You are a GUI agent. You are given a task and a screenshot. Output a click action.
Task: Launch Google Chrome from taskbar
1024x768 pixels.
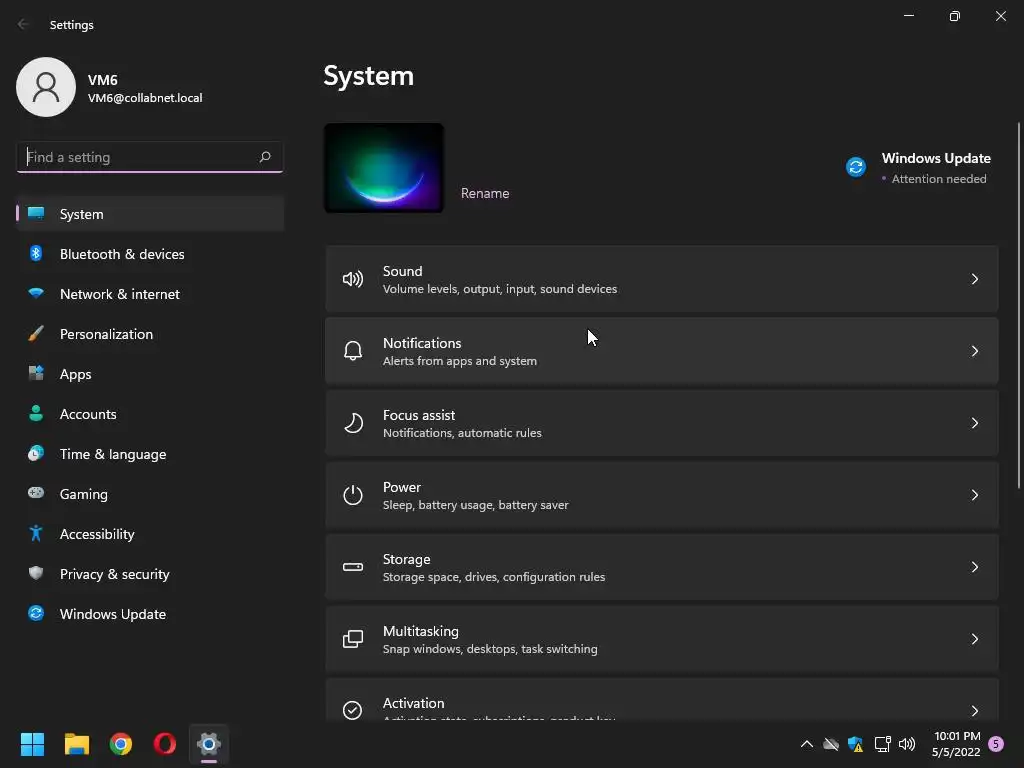point(121,744)
